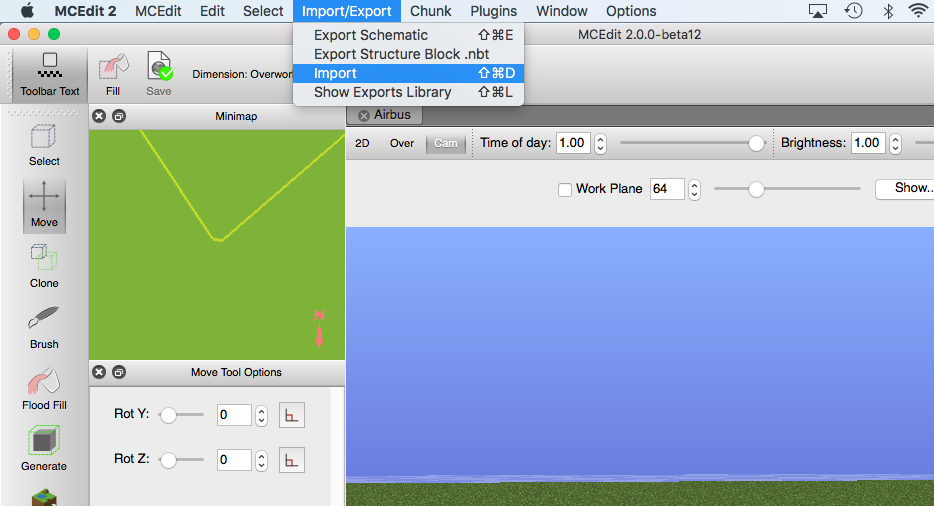This screenshot has width=934, height=506.
Task: Close the Minimap panel
Action: (x=99, y=116)
